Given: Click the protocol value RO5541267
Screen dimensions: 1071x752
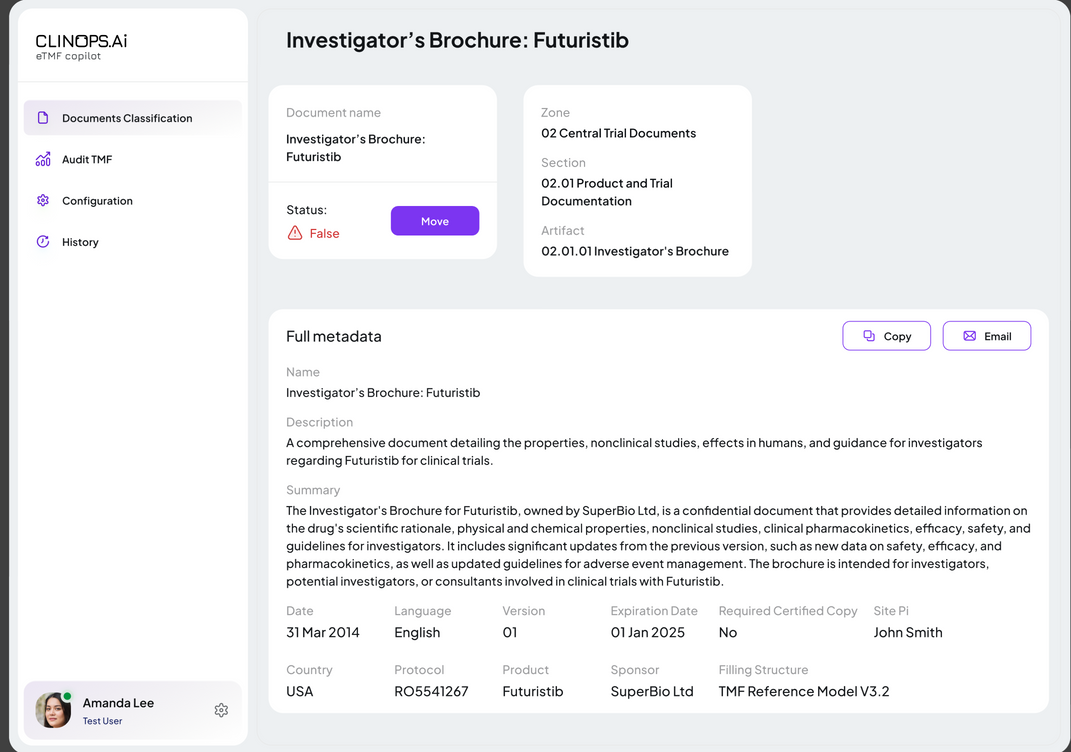Looking at the screenshot, I should pos(431,691).
